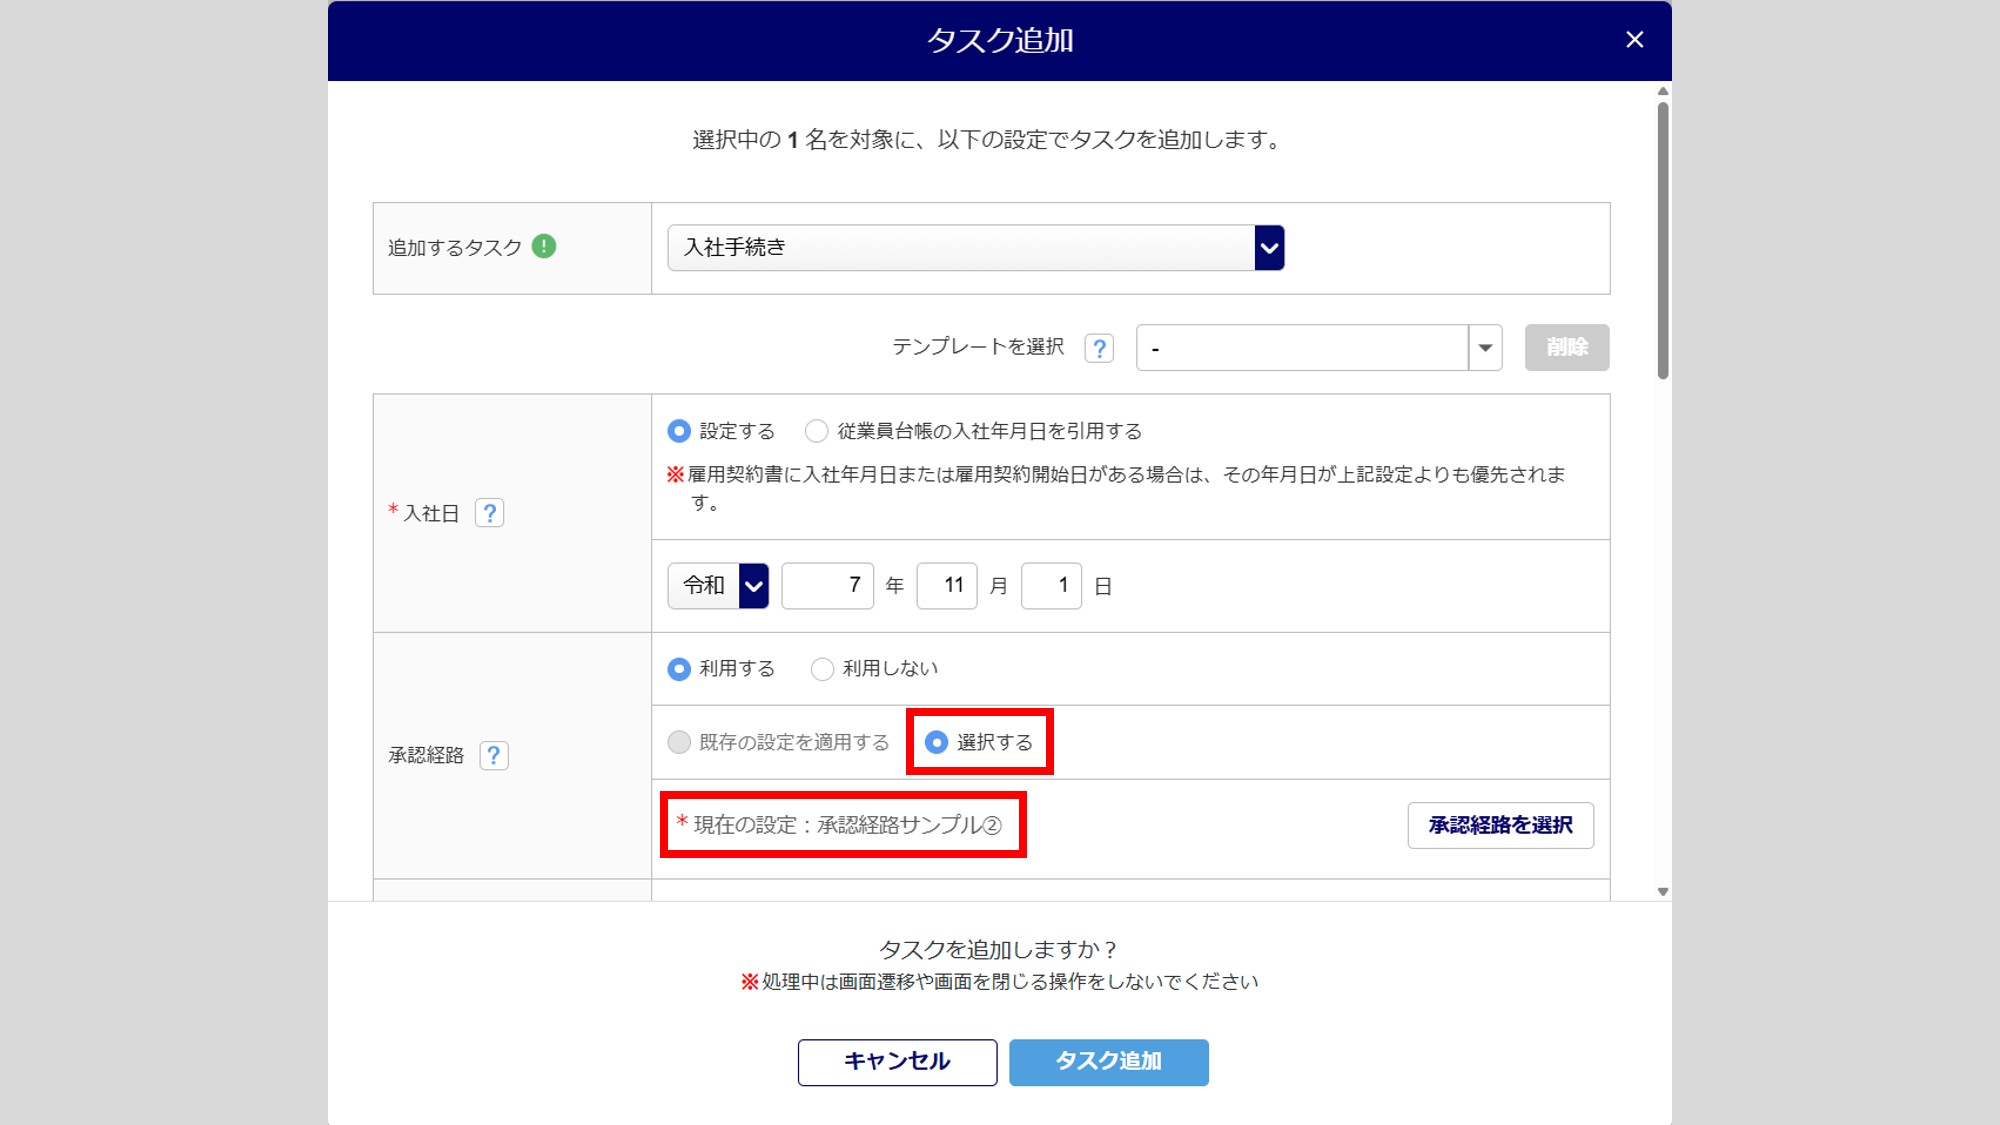Expand the template selection dropdown
This screenshot has width=2000, height=1125.
coord(1485,348)
